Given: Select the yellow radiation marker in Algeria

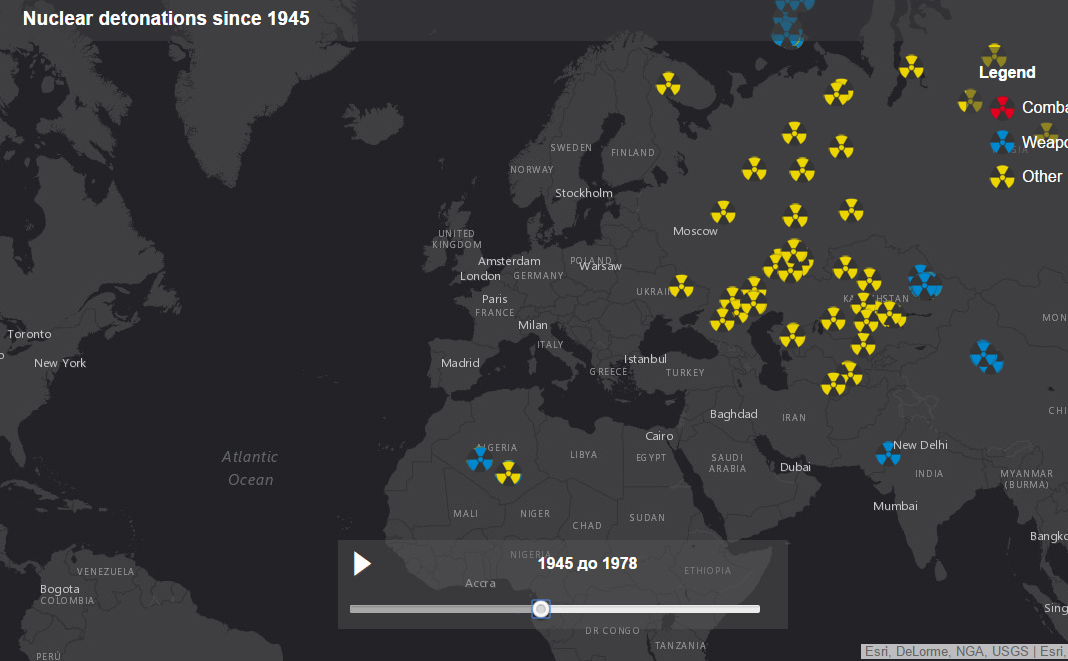Looking at the screenshot, I should point(509,472).
